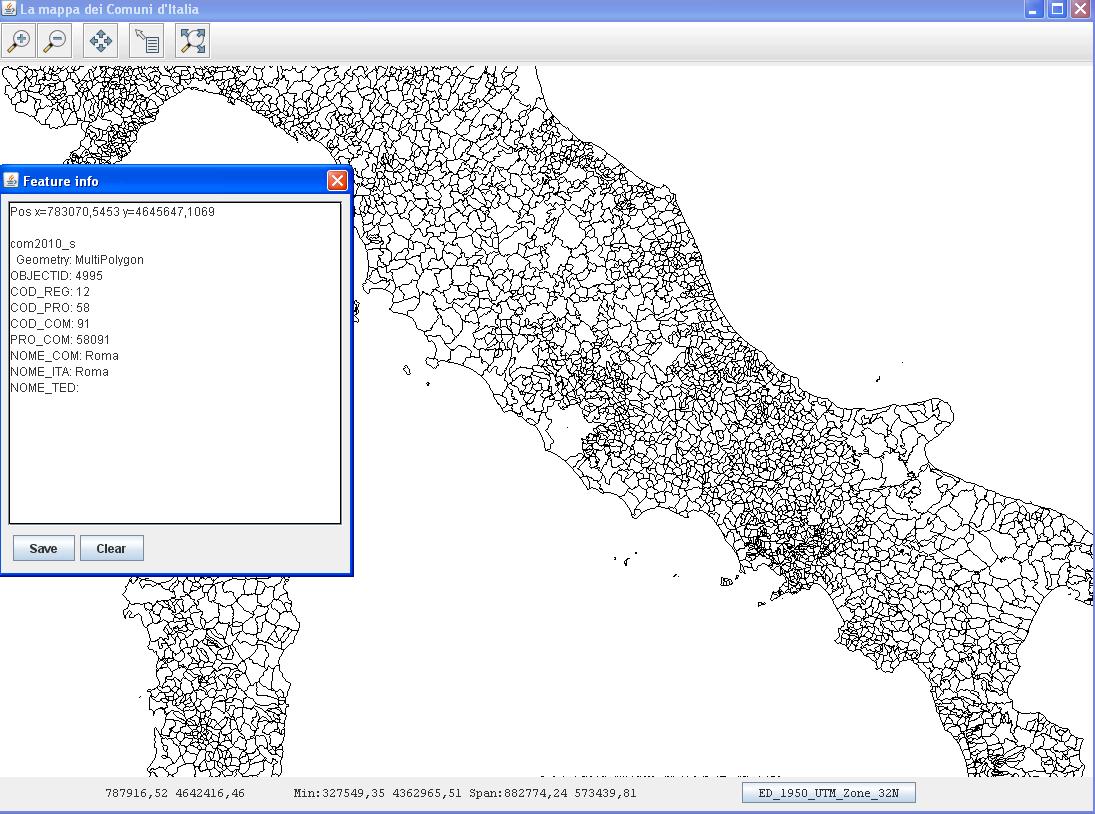Activate the Pan map tool

(101, 41)
